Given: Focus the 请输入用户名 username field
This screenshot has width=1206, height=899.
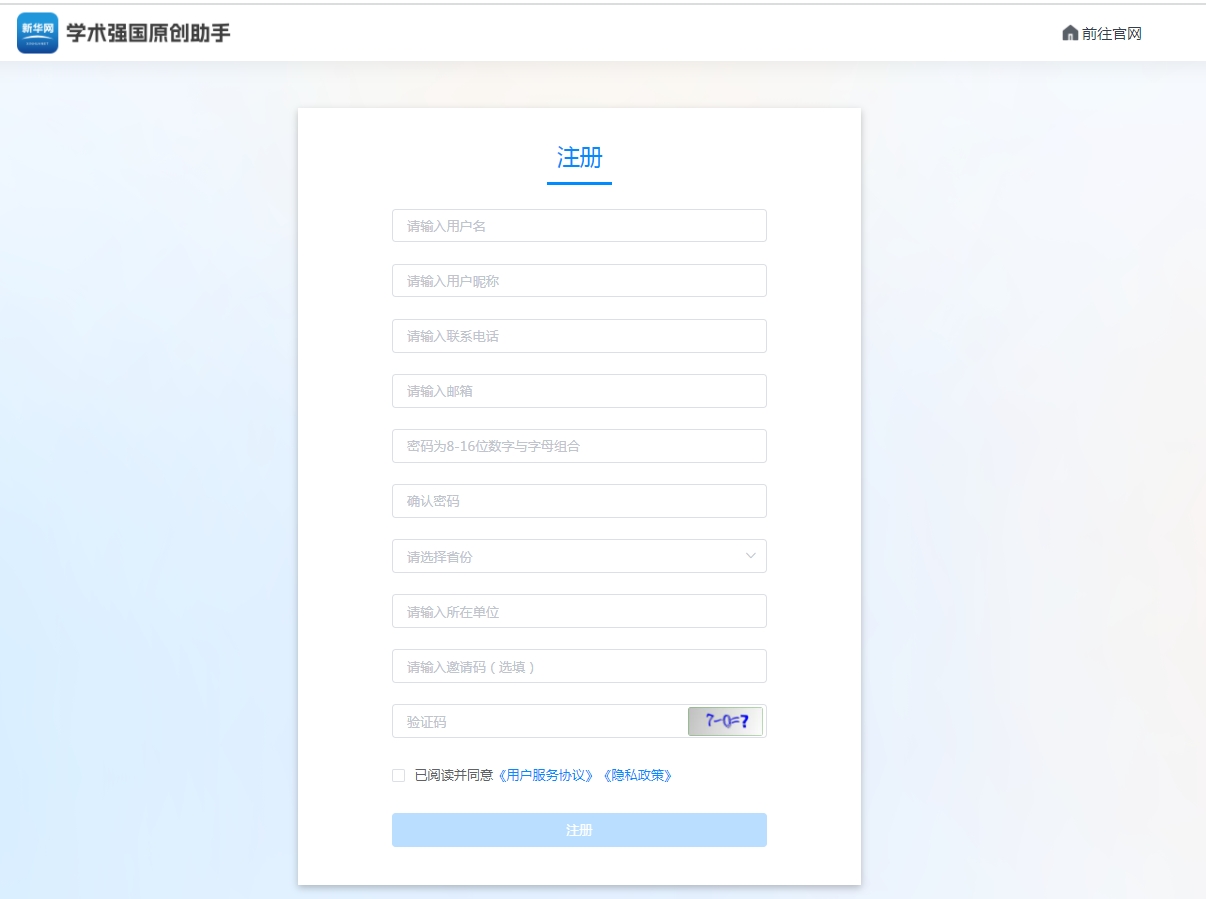Looking at the screenshot, I should [579, 226].
